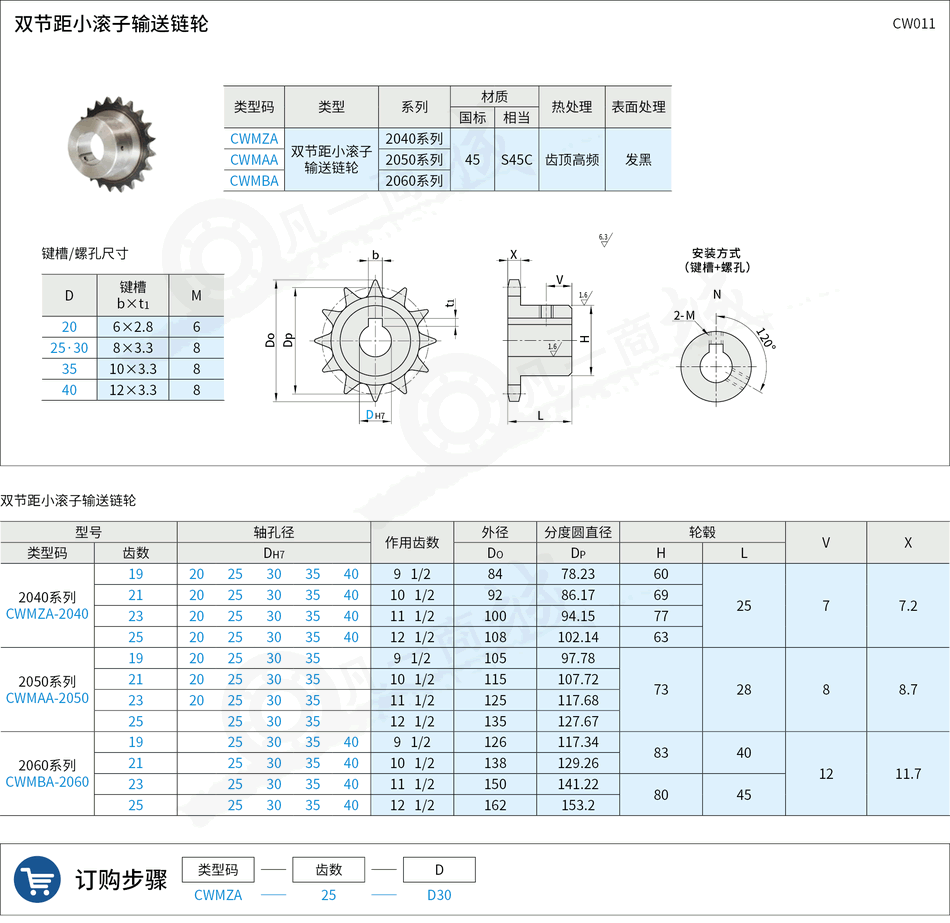The height and width of the screenshot is (923, 950).
Task: Open the CWMZA type code link
Action: tap(254, 139)
